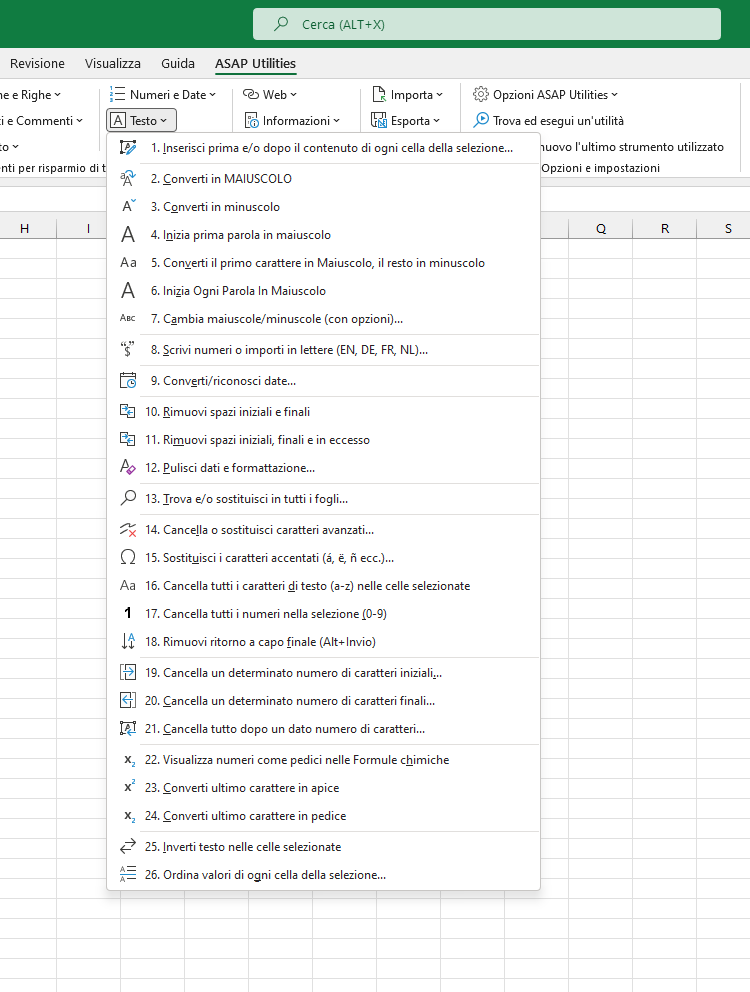Click the omega icon for Sostituisci caratteri accentati
Viewport: 750px width, 992px height.
pos(127,558)
